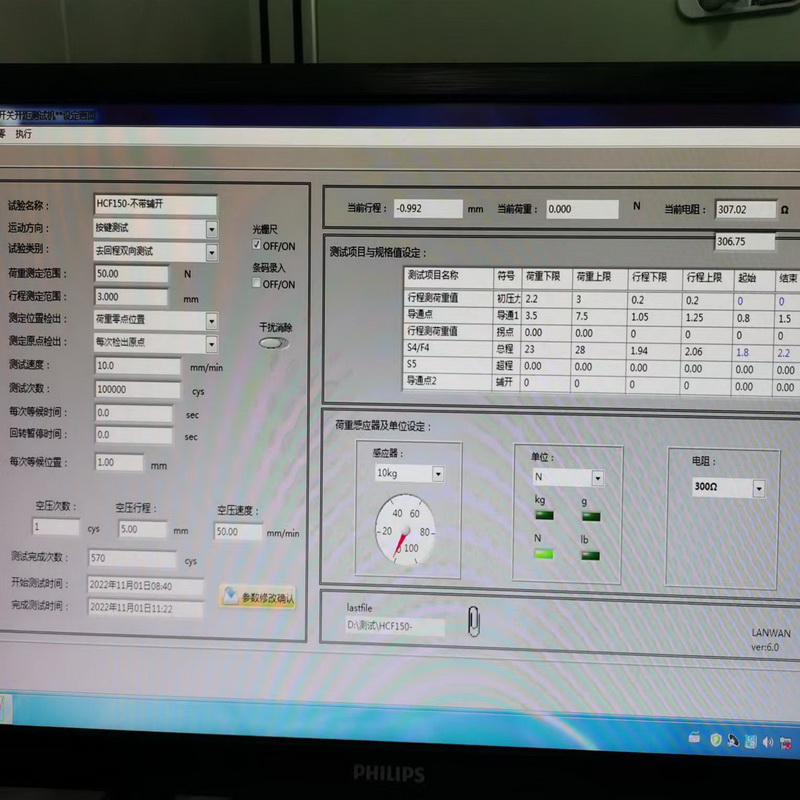Click the kg unit indicator light
Screen dimensions: 800x800
pos(545,516)
